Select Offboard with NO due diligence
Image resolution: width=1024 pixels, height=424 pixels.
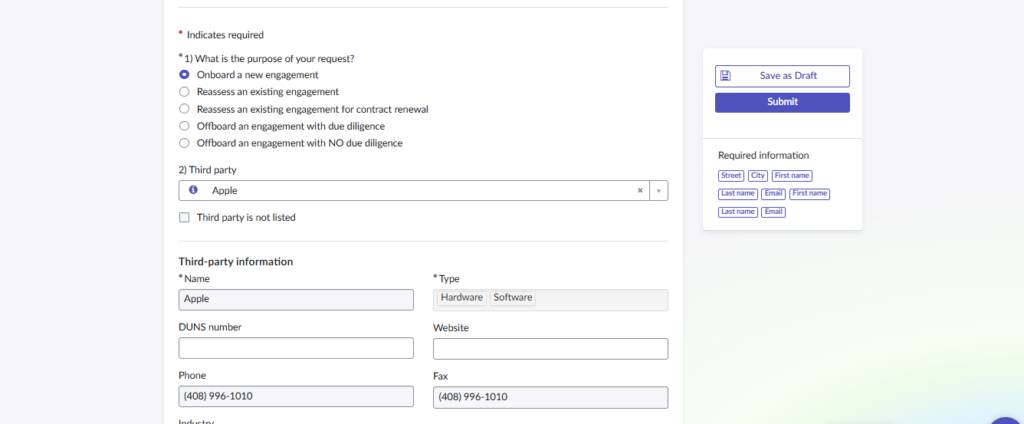(184, 143)
